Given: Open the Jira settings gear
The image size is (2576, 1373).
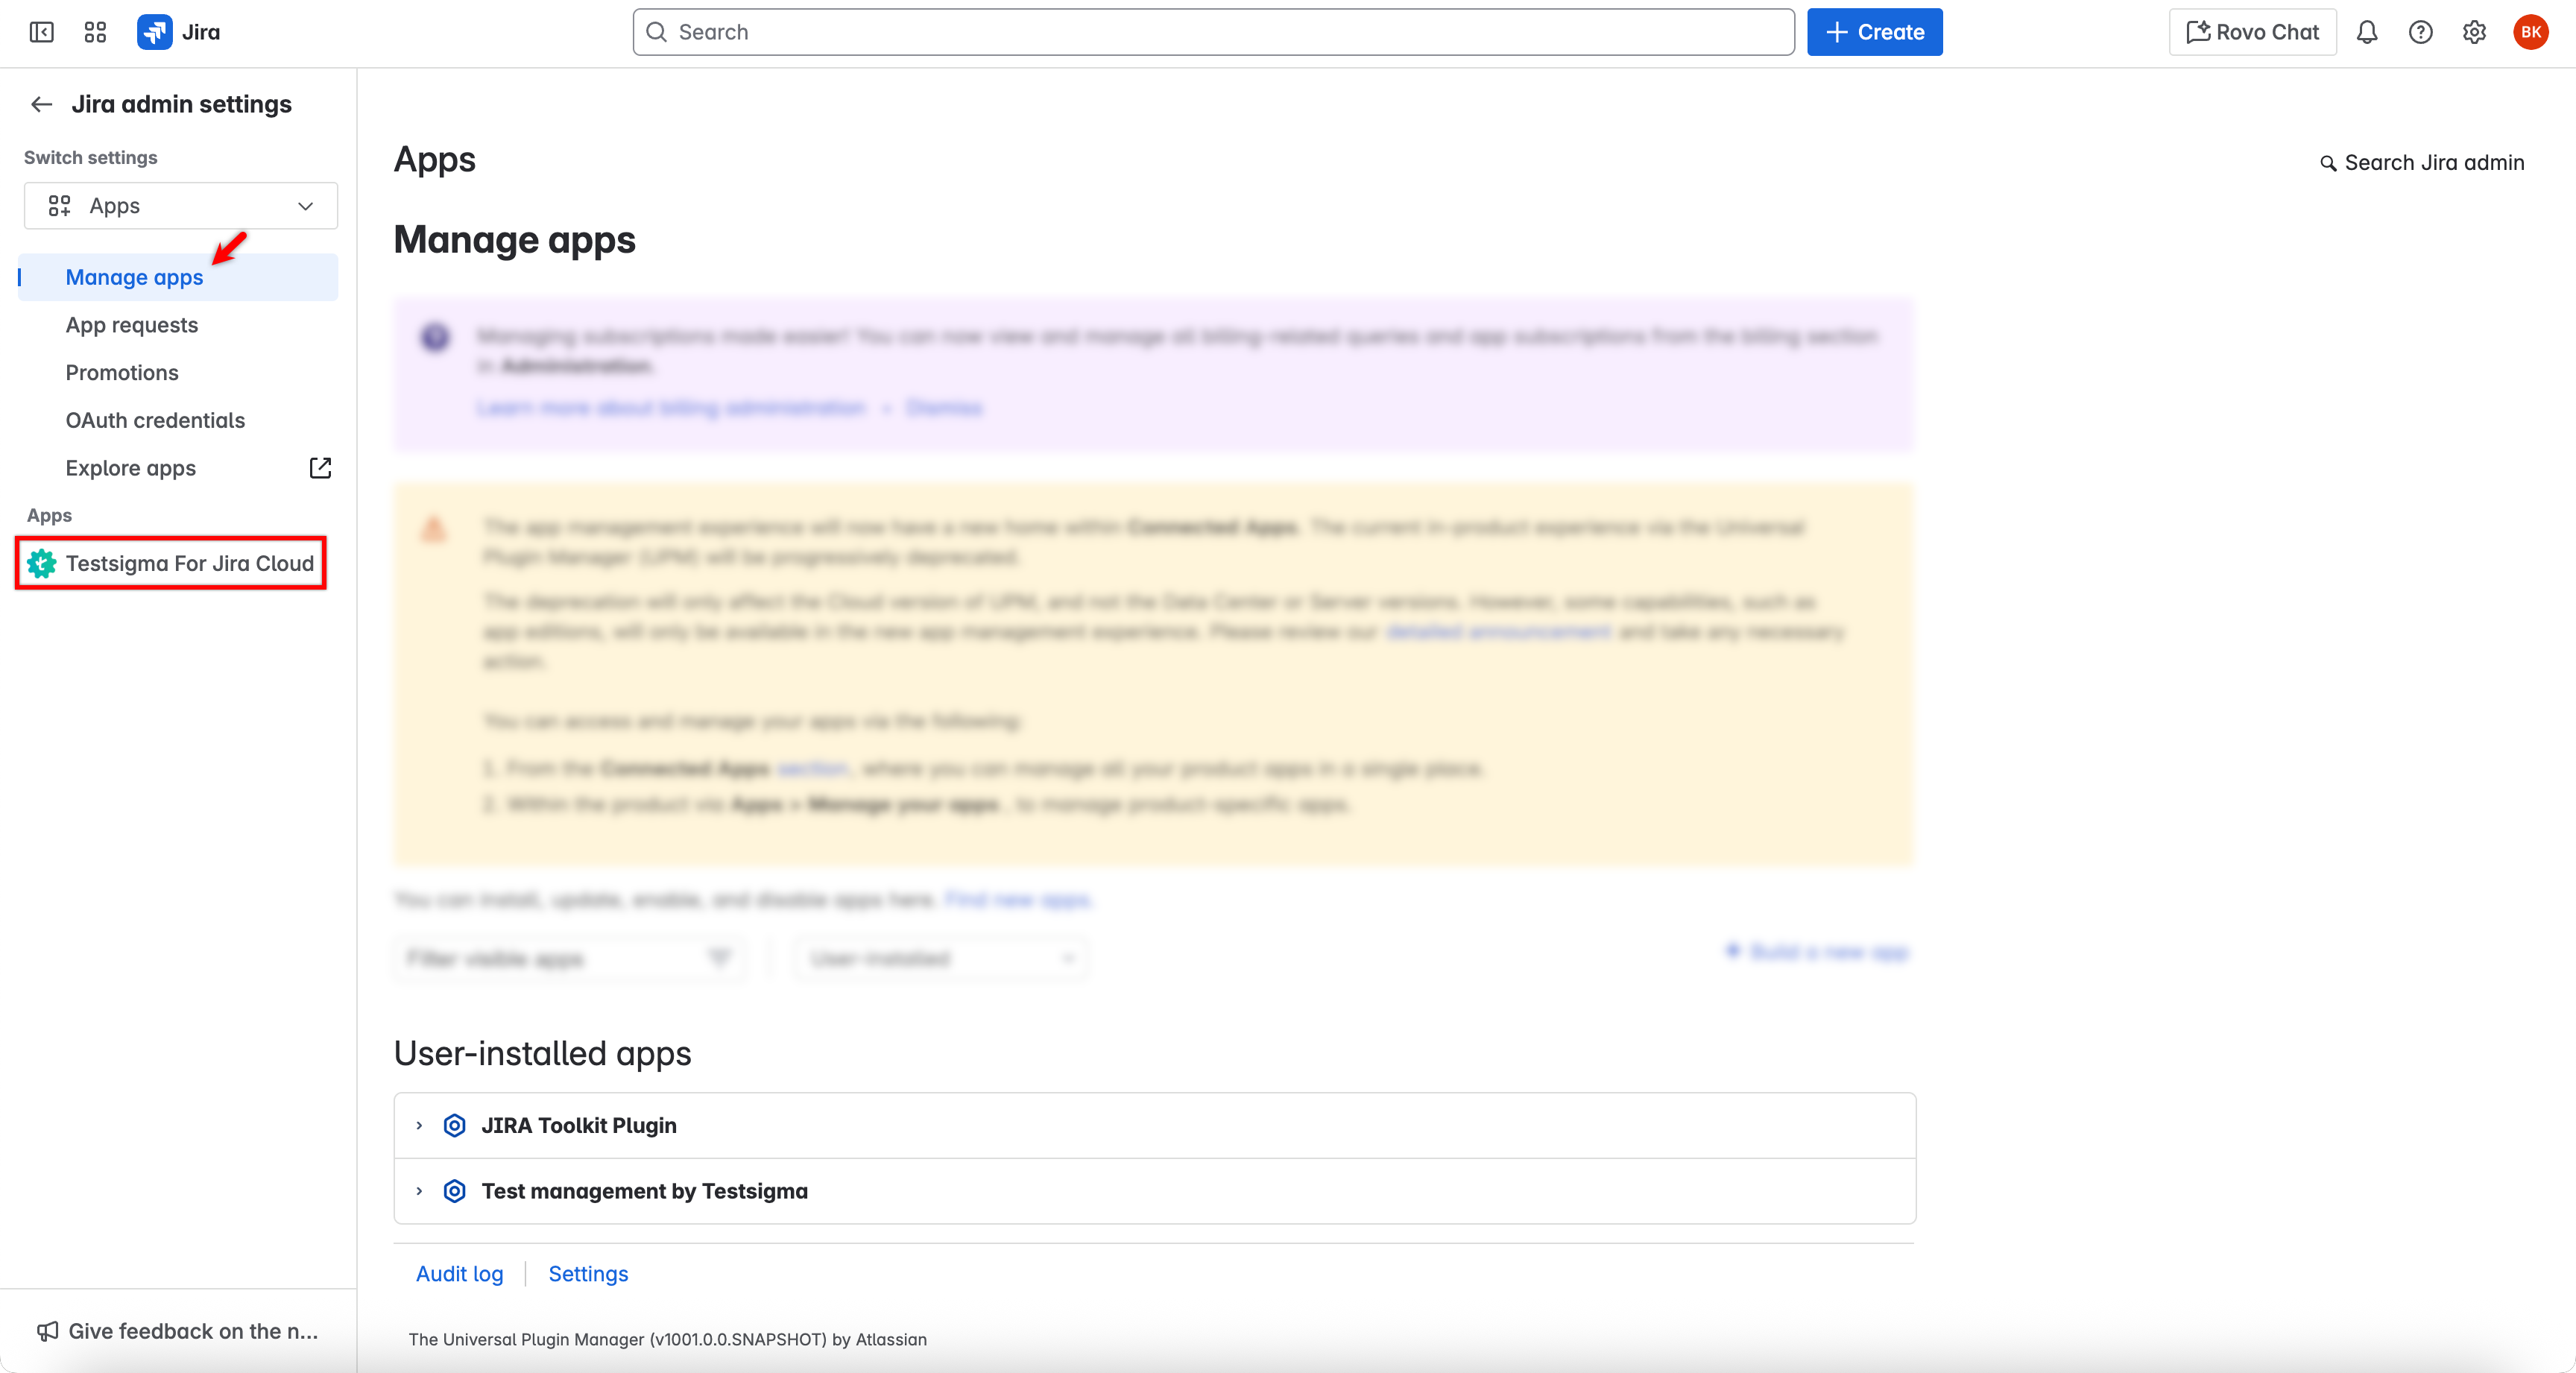Looking at the screenshot, I should coord(2474,32).
